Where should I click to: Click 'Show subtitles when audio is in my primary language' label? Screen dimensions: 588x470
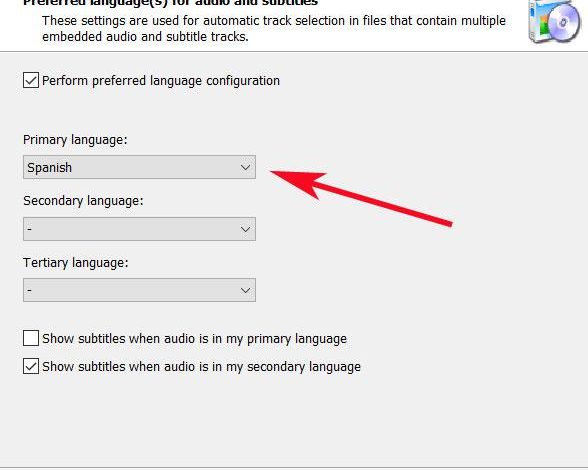click(x=194, y=339)
